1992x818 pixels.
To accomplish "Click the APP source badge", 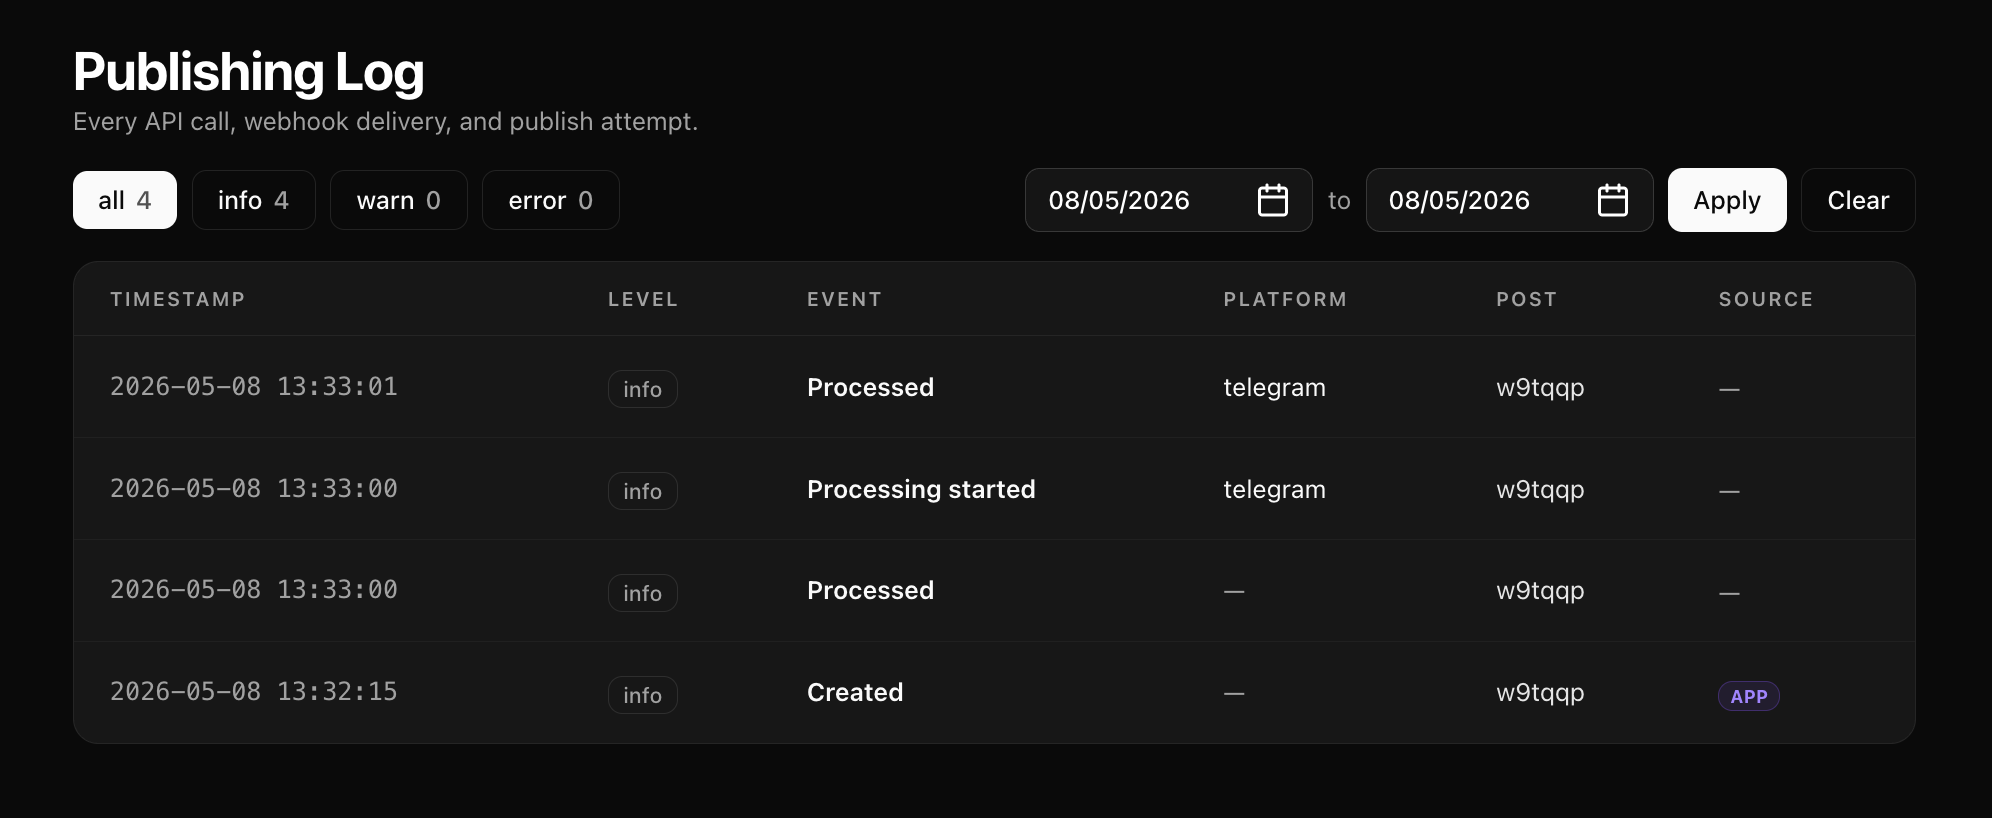I will click(1748, 696).
